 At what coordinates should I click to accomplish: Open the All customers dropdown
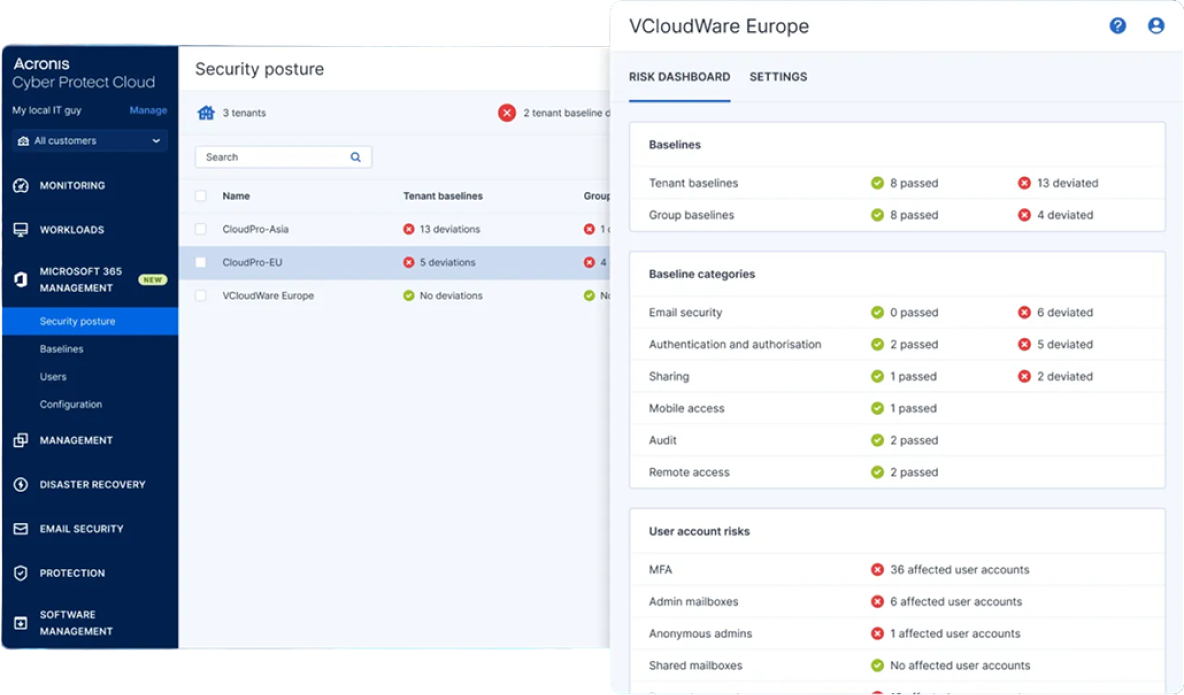click(89, 140)
